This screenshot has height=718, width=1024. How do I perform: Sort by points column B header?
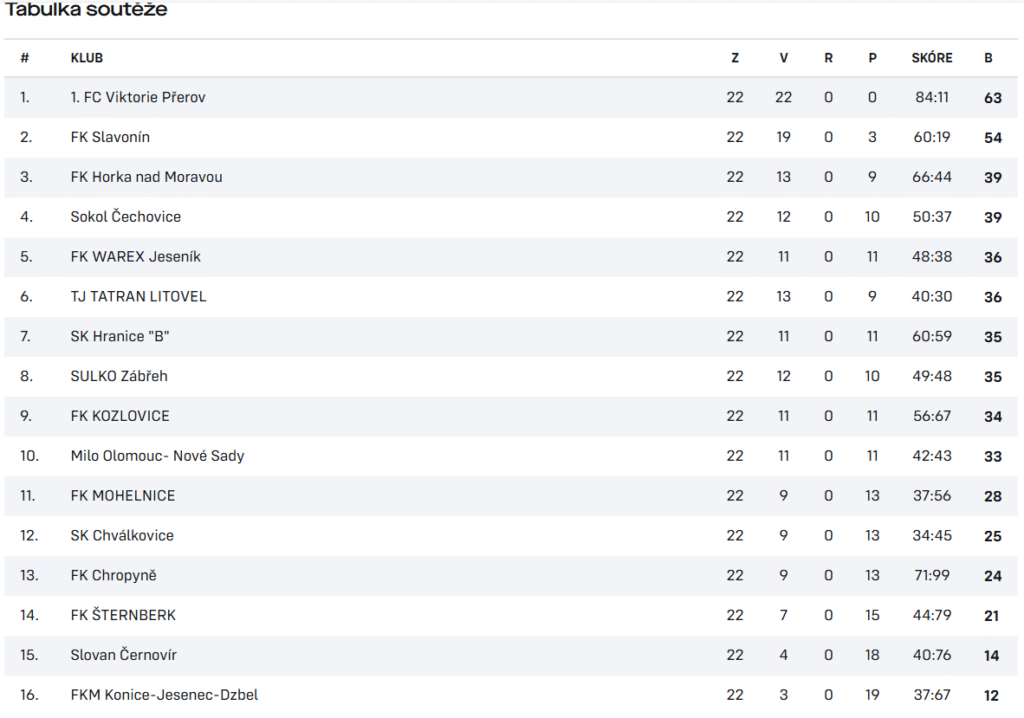click(x=988, y=58)
